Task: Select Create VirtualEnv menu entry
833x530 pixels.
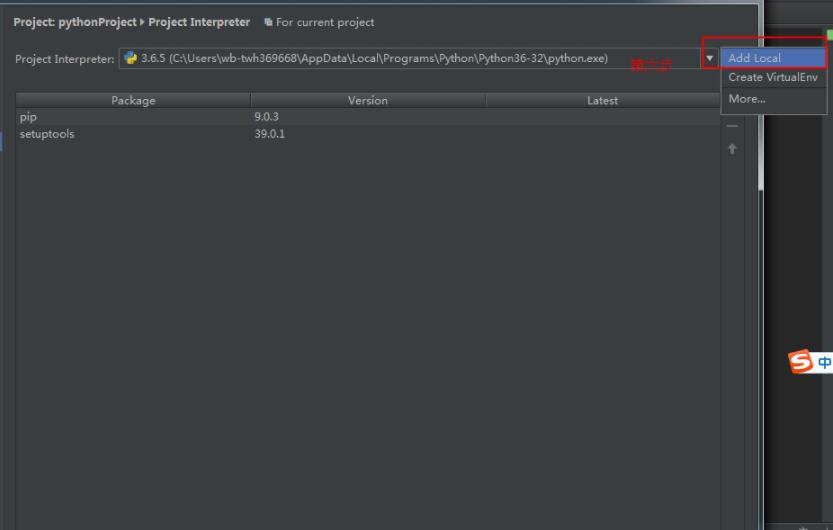Action: (x=773, y=78)
